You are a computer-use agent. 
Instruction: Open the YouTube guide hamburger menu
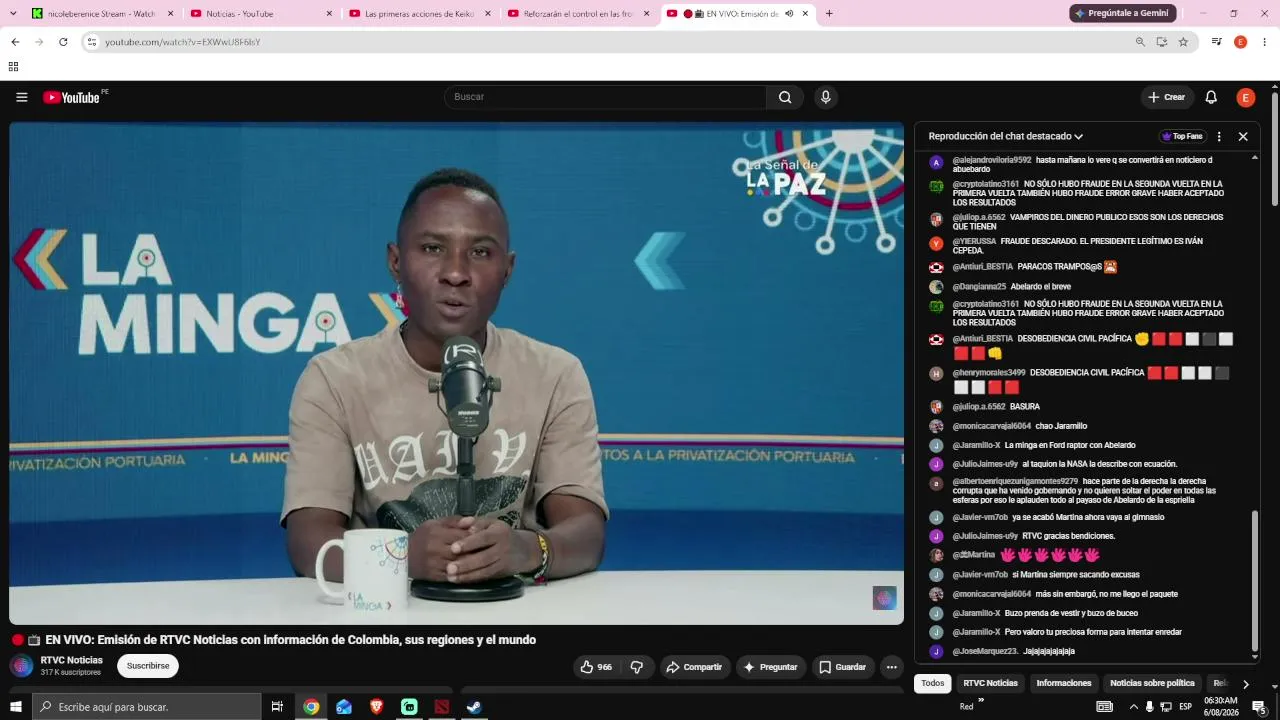pos(21,97)
